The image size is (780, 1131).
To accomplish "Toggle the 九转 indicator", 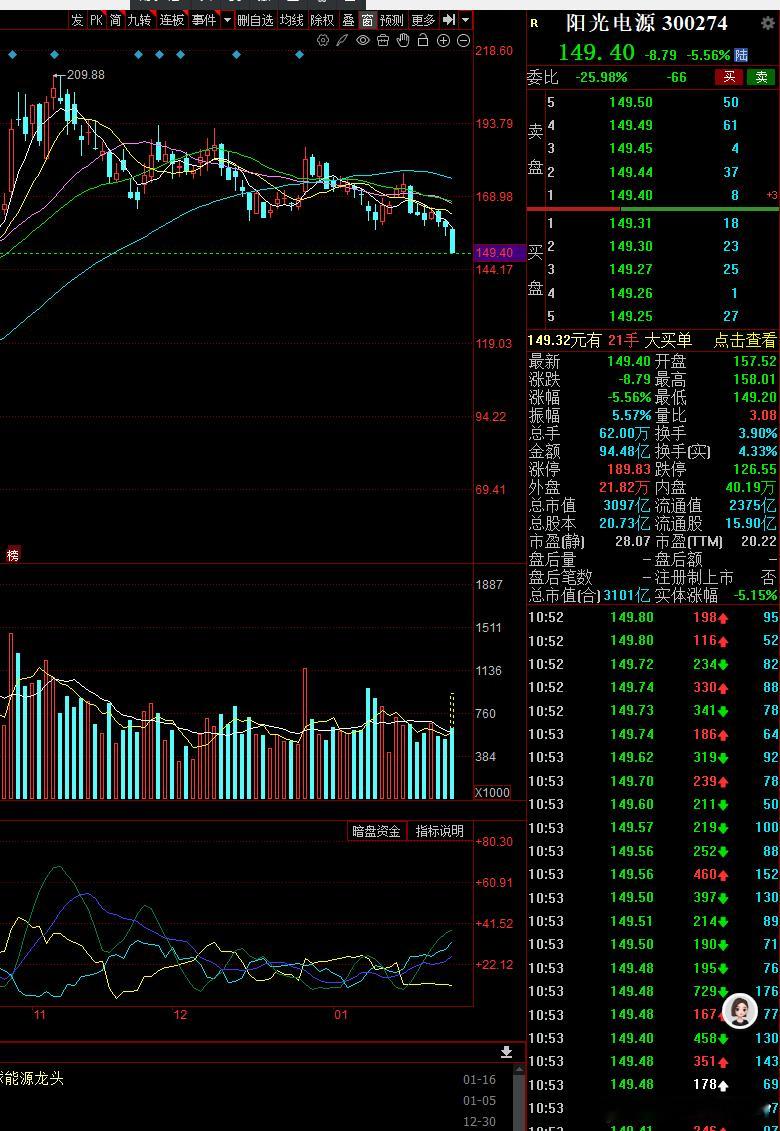I will (x=140, y=20).
